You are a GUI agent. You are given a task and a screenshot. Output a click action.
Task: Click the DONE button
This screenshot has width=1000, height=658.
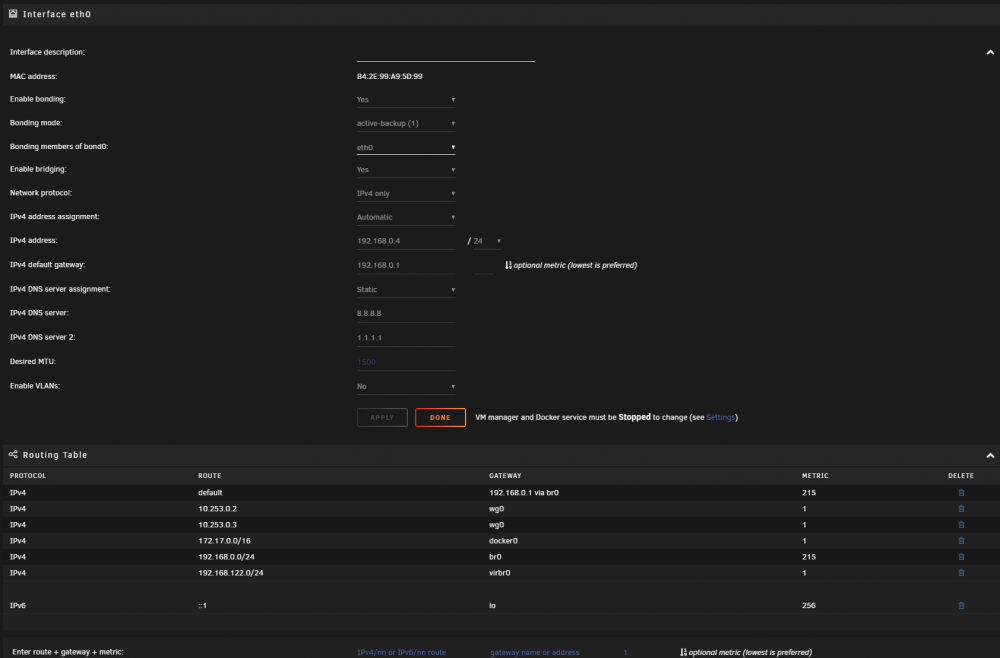tap(440, 418)
